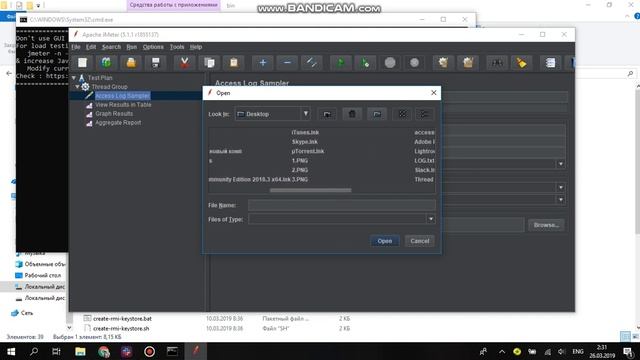The image size is (640, 360).
Task: Click the Collapse All minus icon
Action: point(287,63)
